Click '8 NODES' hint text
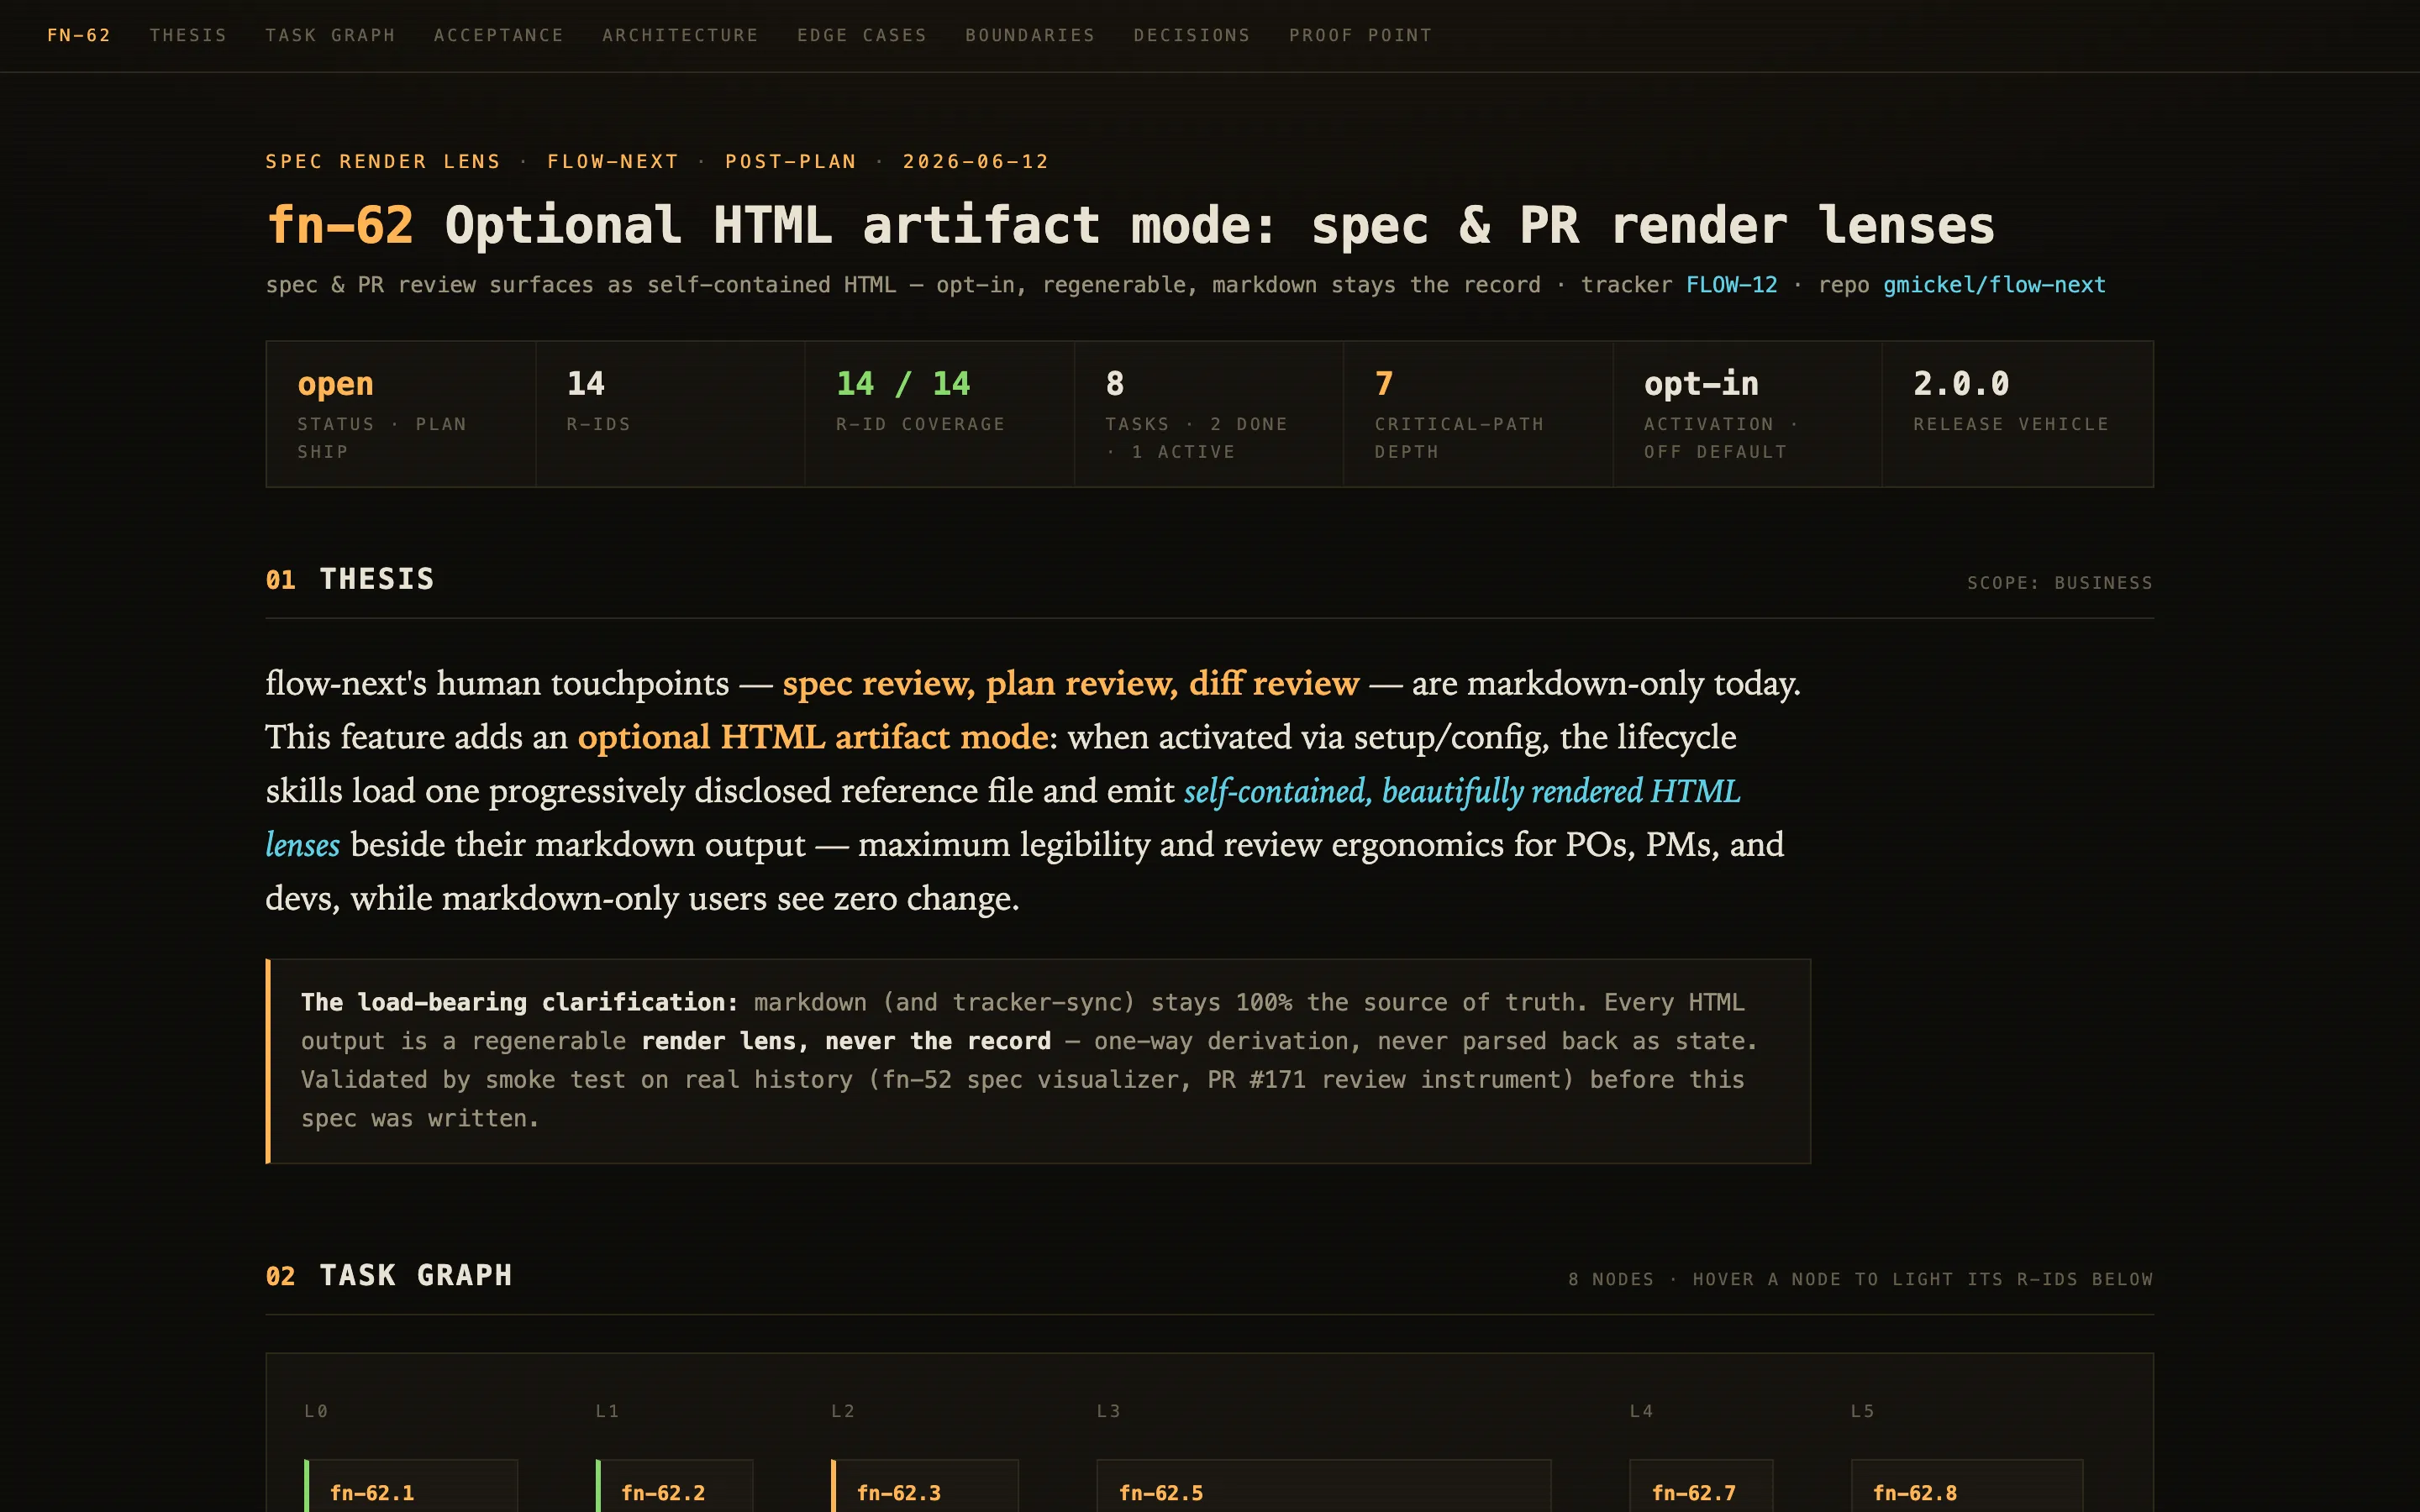 click(1611, 1279)
